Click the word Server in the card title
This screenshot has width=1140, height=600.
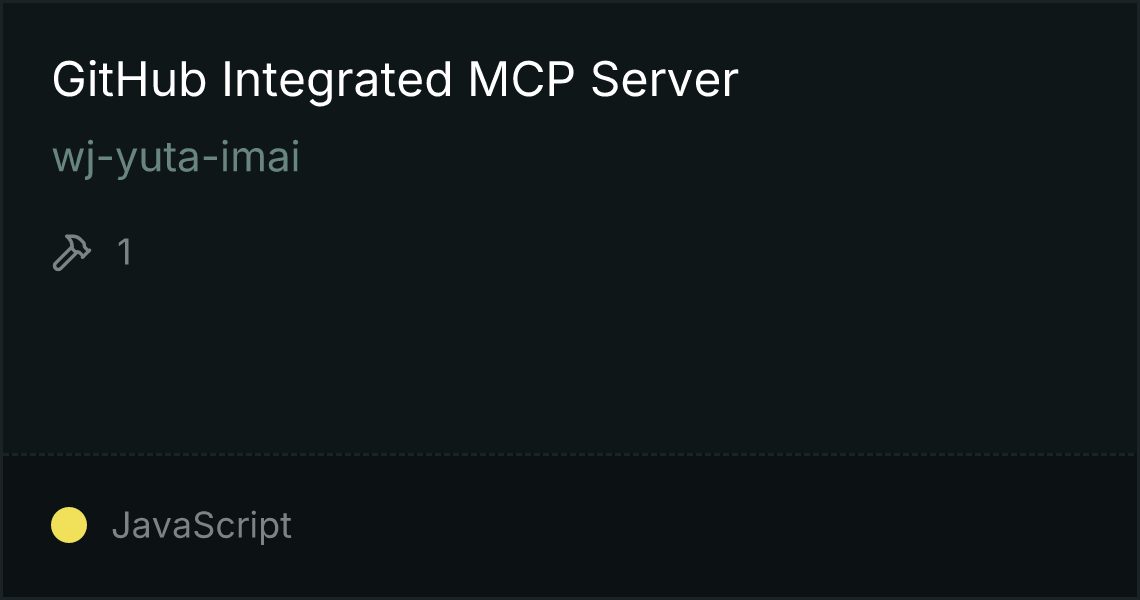pos(665,79)
